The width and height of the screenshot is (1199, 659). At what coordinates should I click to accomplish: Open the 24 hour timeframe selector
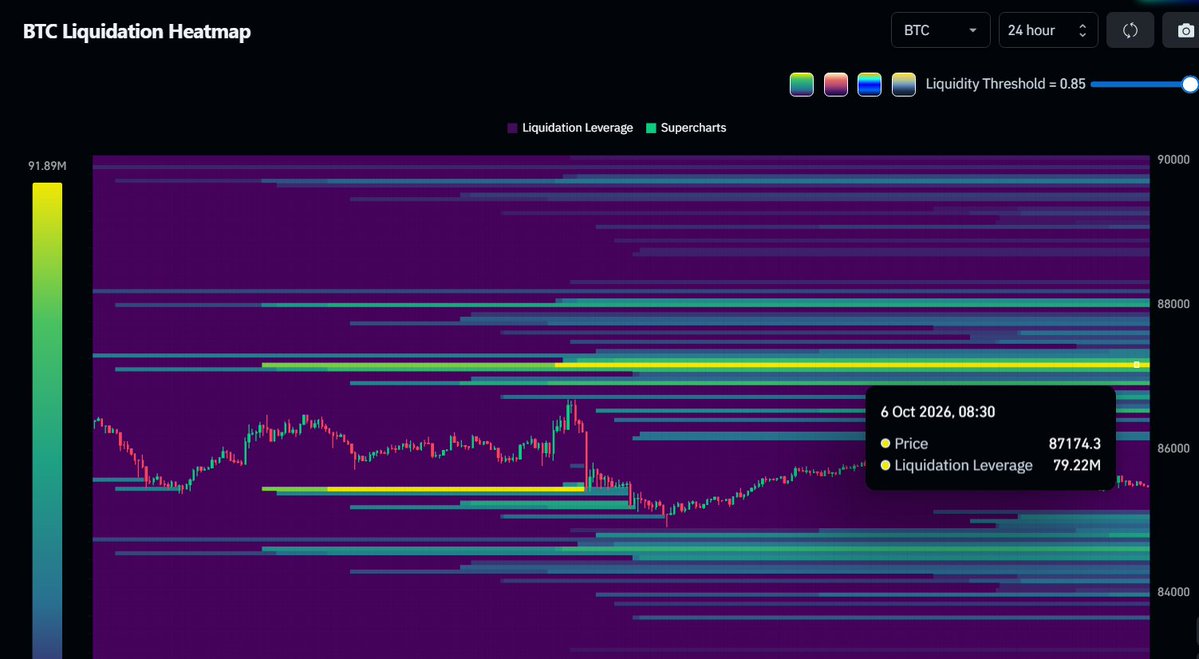(x=1048, y=31)
